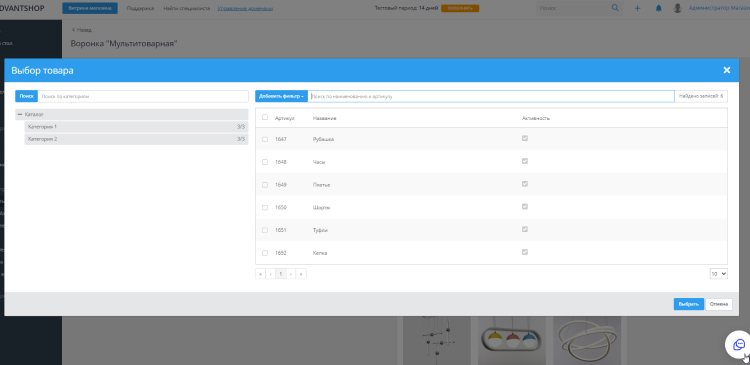Image resolution: width=750 pixels, height=365 pixels.
Task: Collapse the Каталог tree node
Action: point(20,115)
